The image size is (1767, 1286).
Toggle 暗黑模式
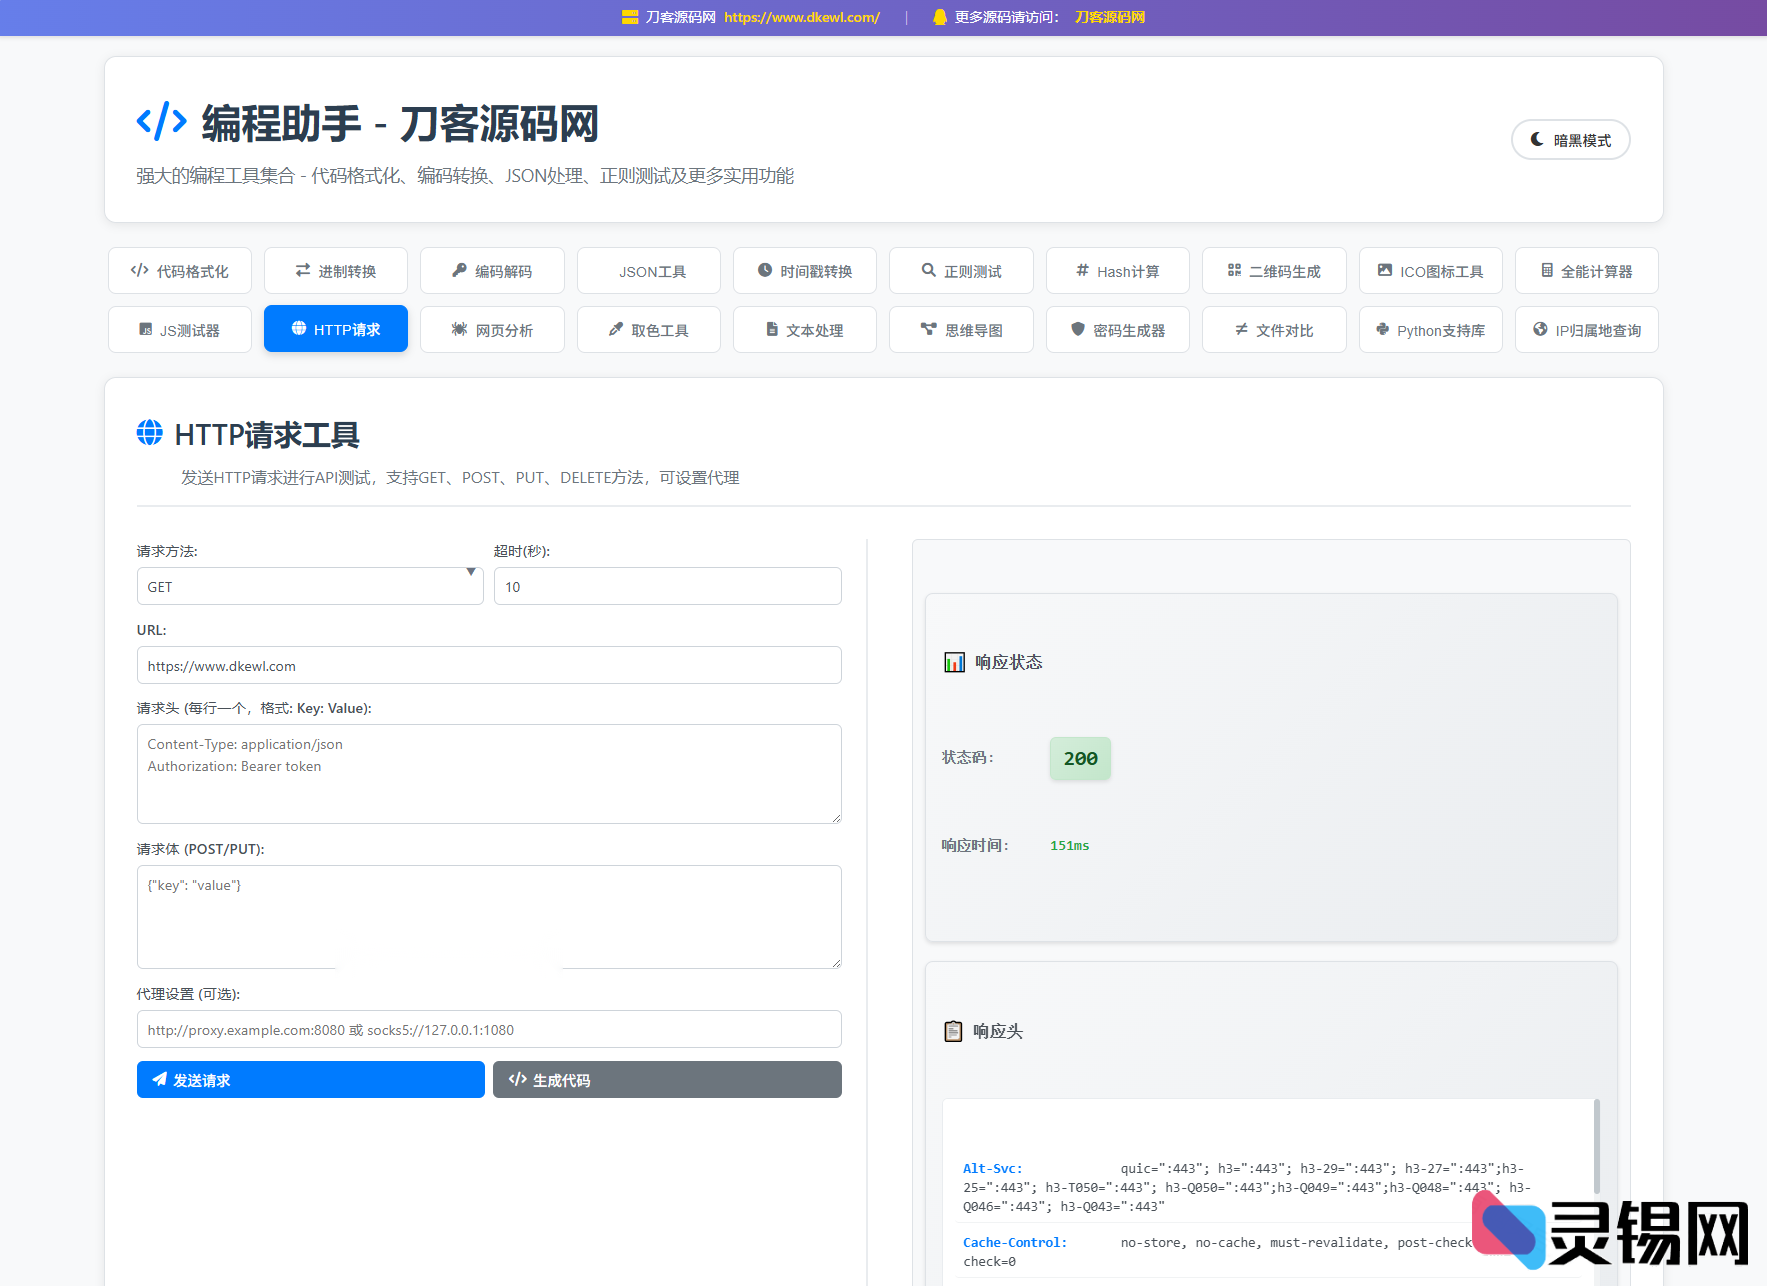tap(1570, 140)
